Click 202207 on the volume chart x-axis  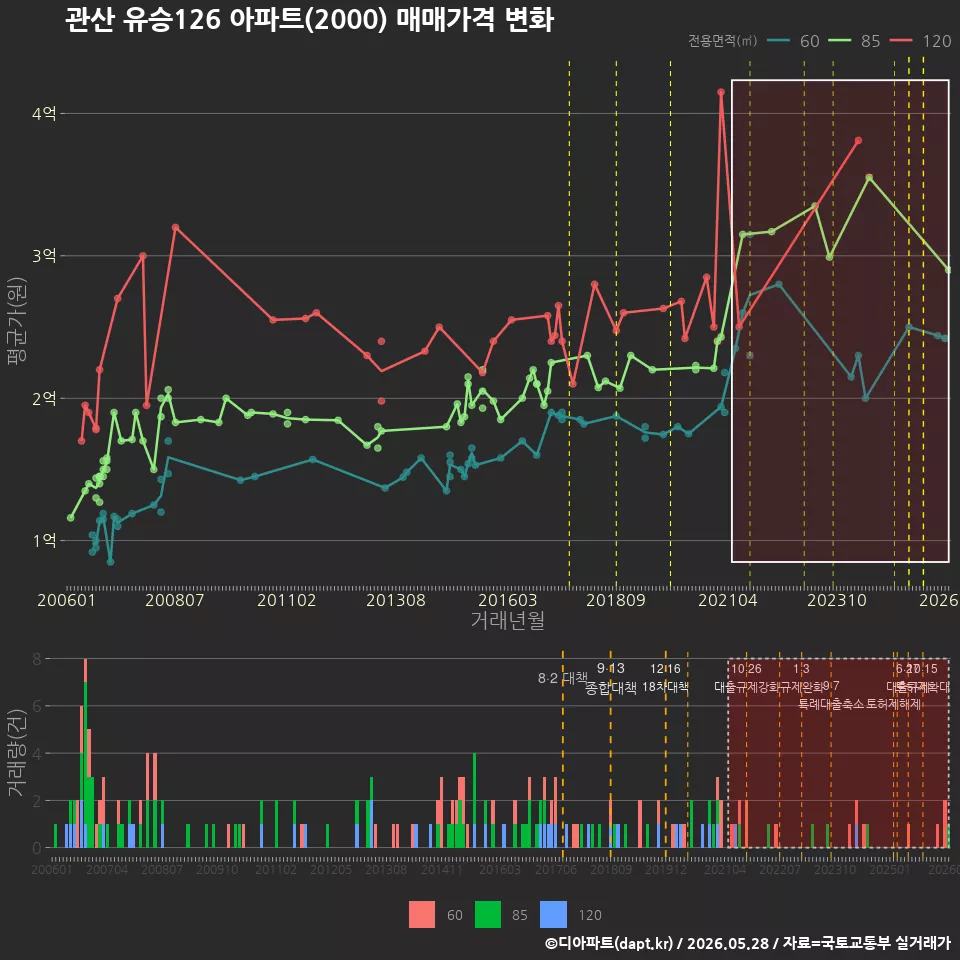(x=780, y=869)
